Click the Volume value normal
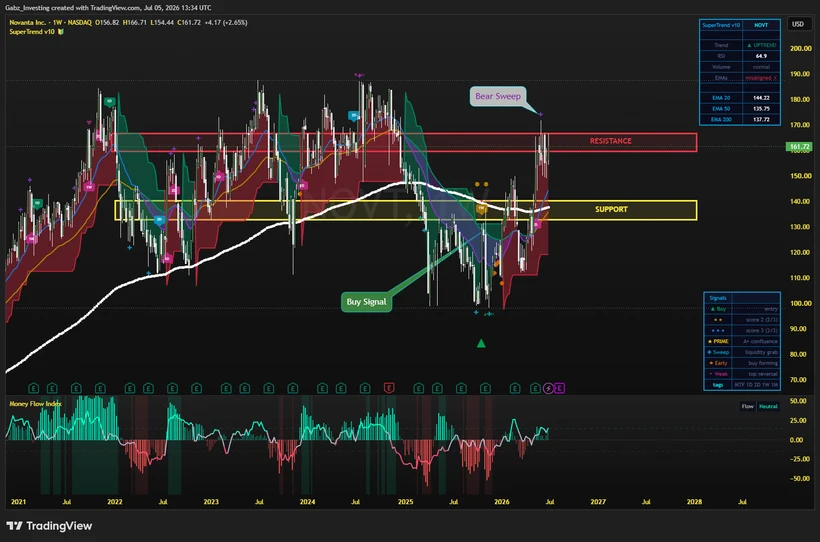Screen dimensions: 820x542 761,67
